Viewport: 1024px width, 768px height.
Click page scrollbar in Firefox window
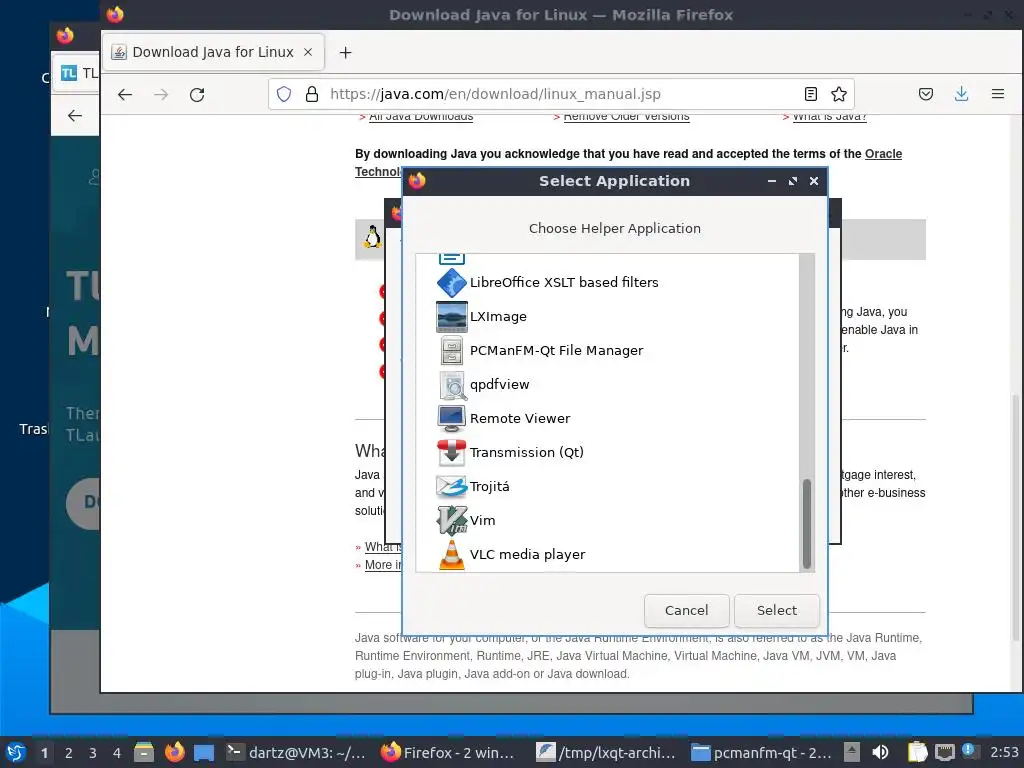coord(1016,516)
